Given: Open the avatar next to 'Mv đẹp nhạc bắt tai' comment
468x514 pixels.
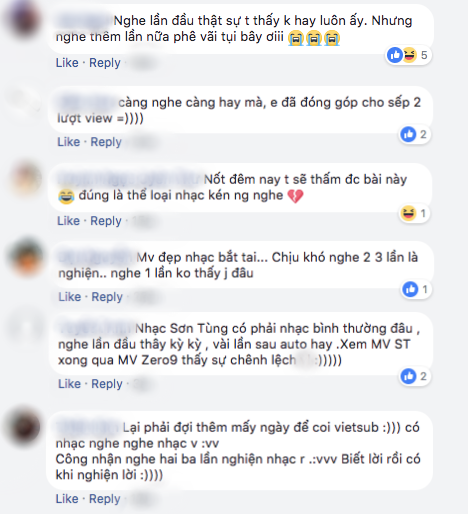Looking at the screenshot, I should [x=27, y=256].
